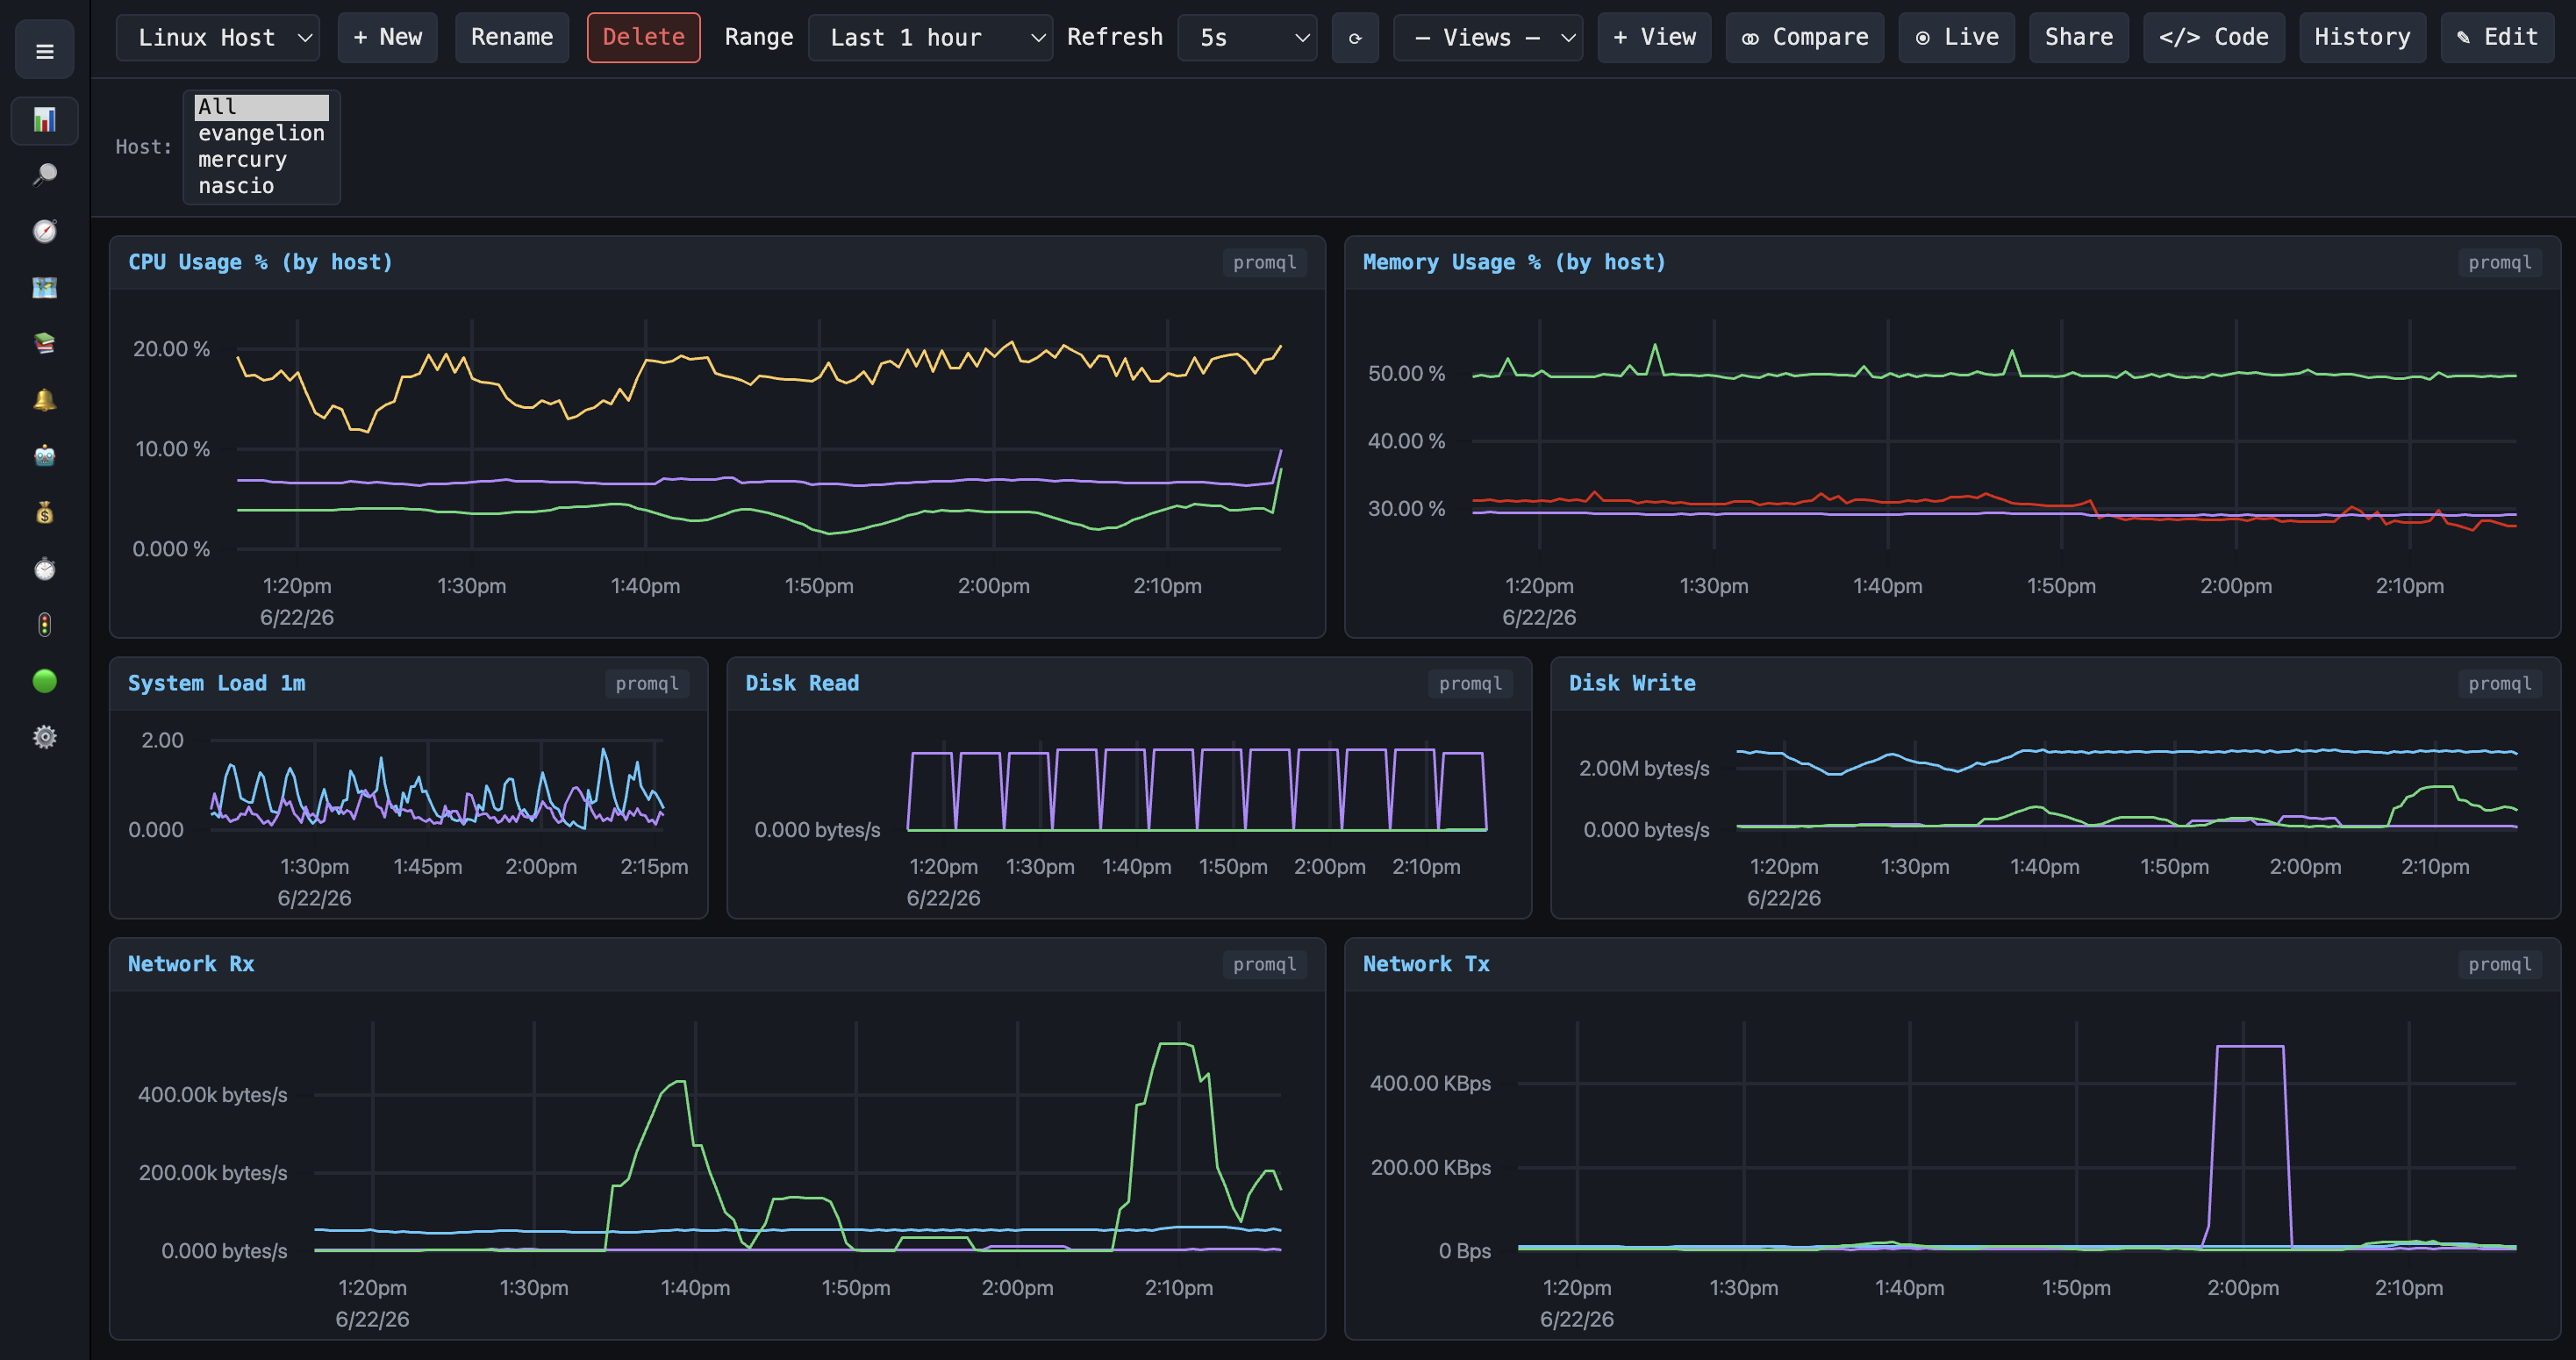
Task: Open the bar chart dashboards icon
Action: coord(44,120)
